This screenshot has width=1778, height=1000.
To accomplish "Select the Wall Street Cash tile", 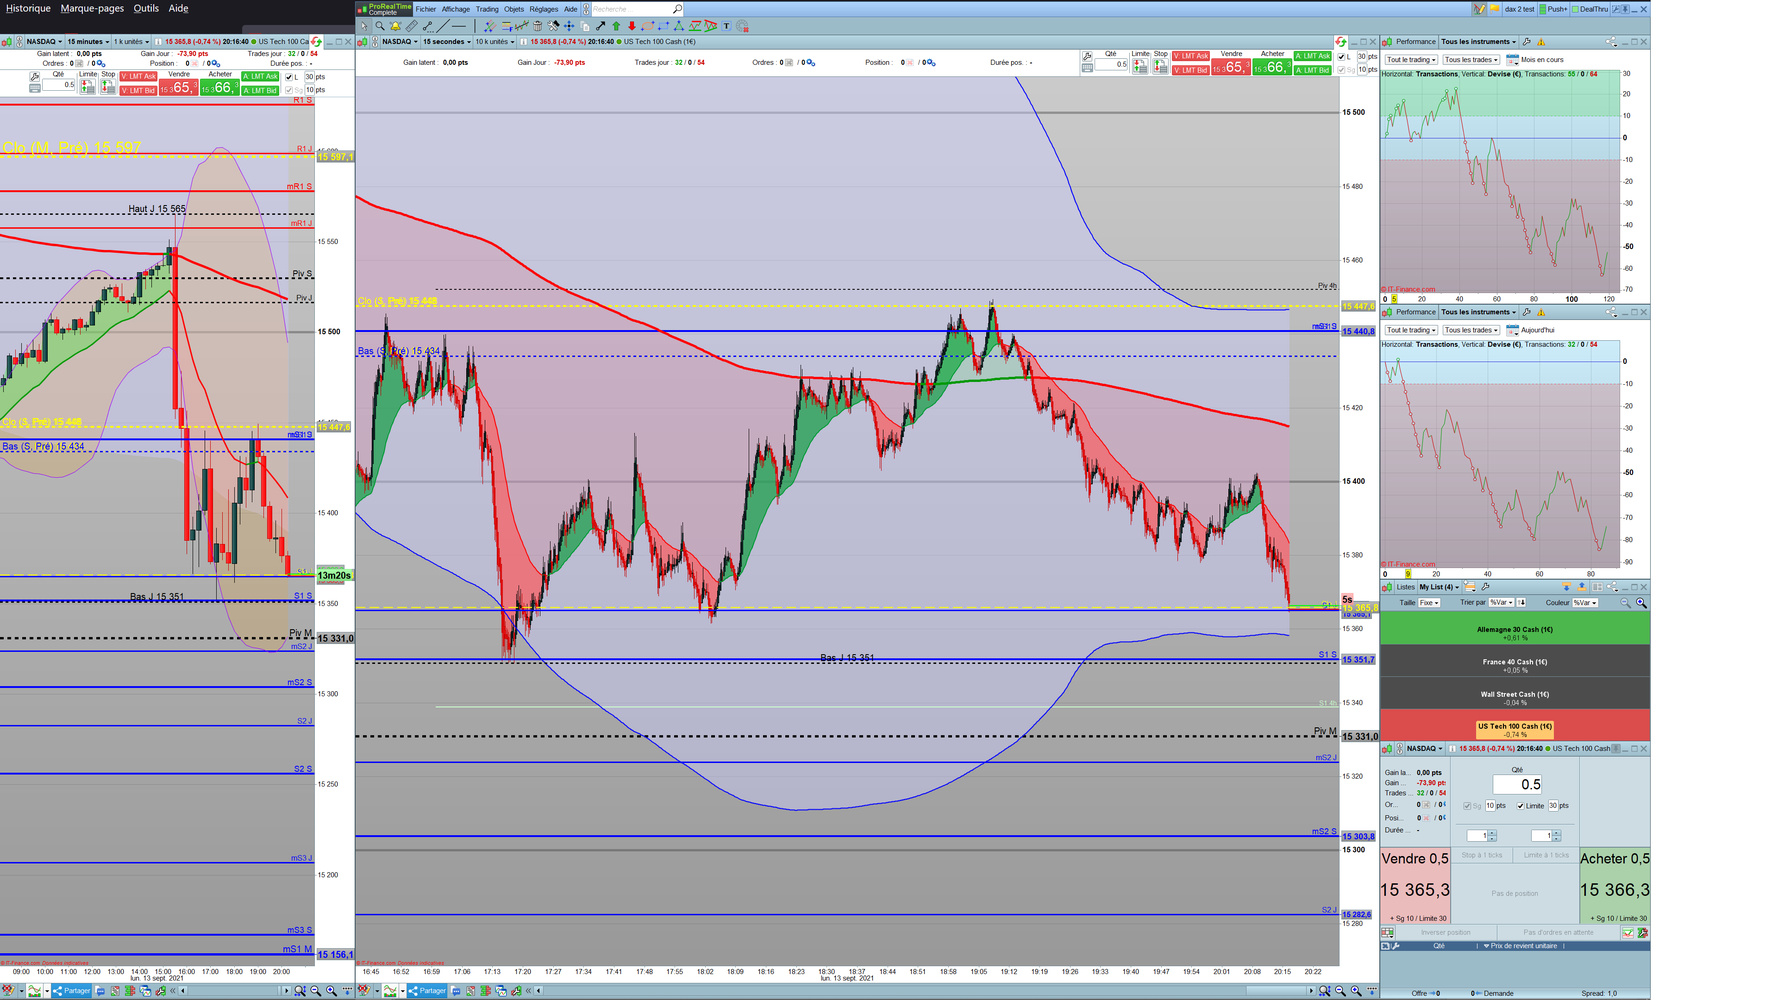I will coord(1515,693).
